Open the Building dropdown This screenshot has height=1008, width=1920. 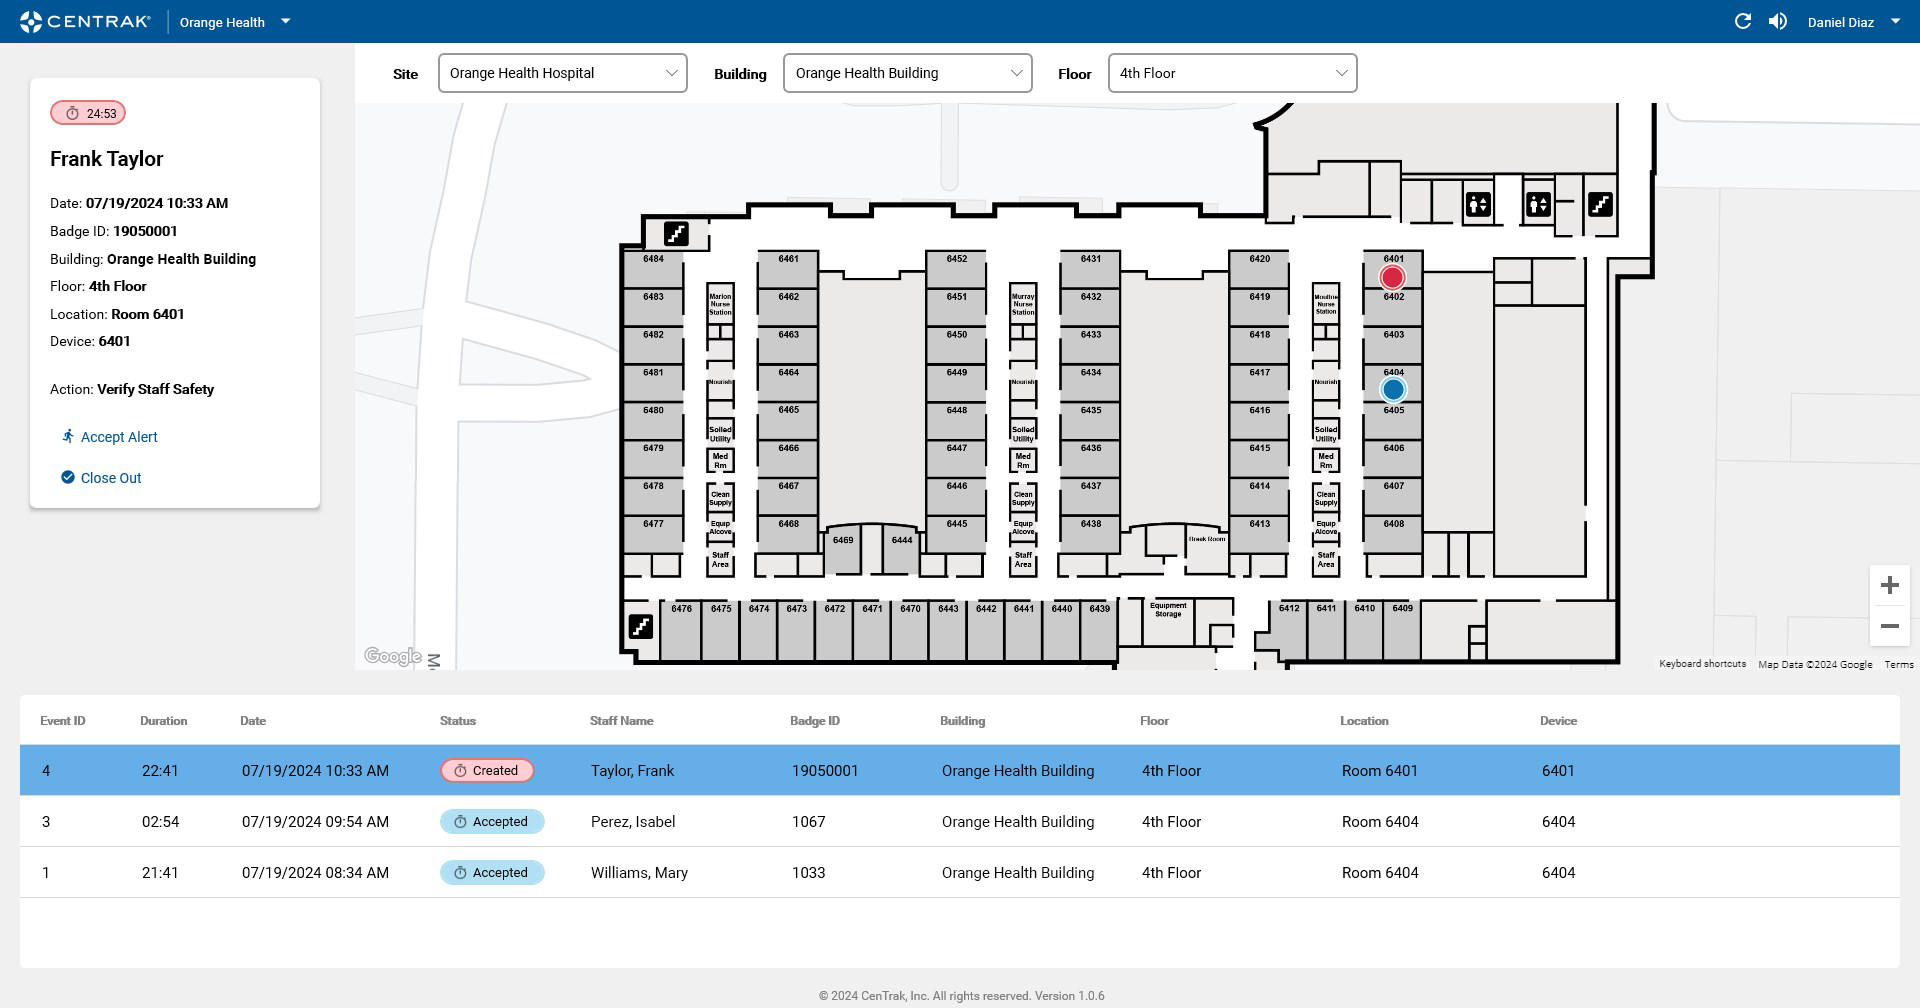(907, 73)
